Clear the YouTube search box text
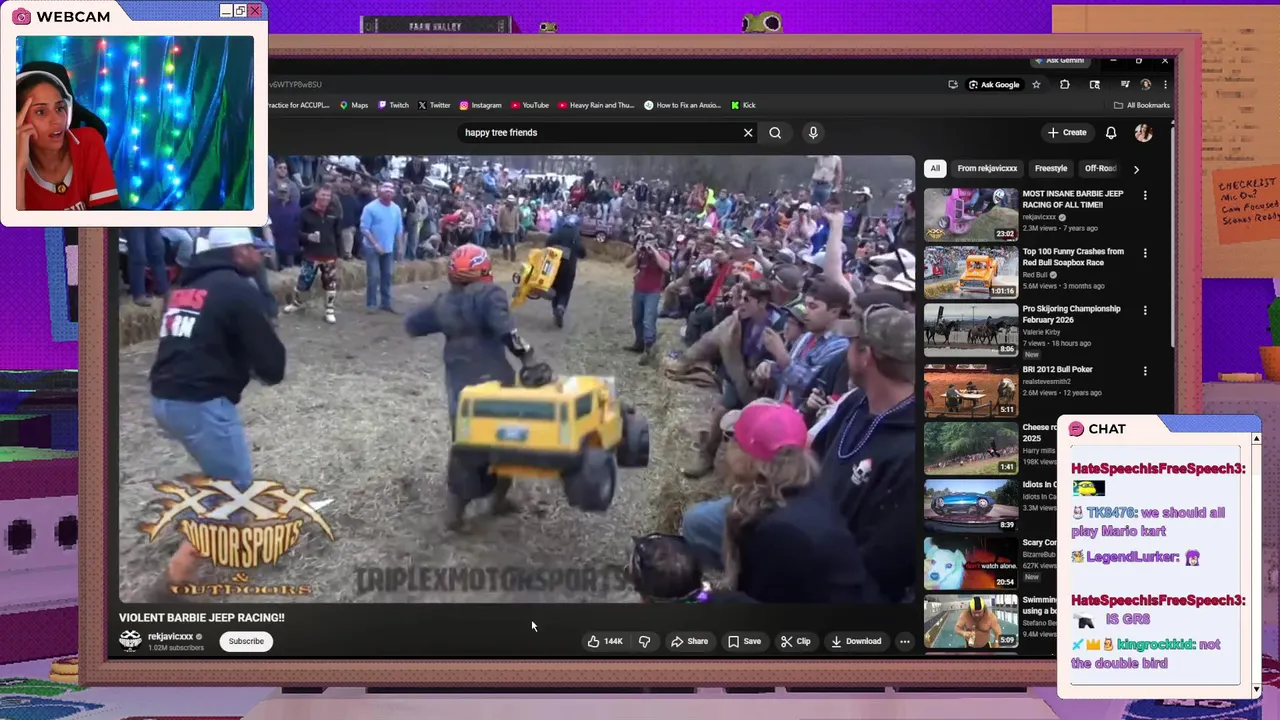 point(747,132)
